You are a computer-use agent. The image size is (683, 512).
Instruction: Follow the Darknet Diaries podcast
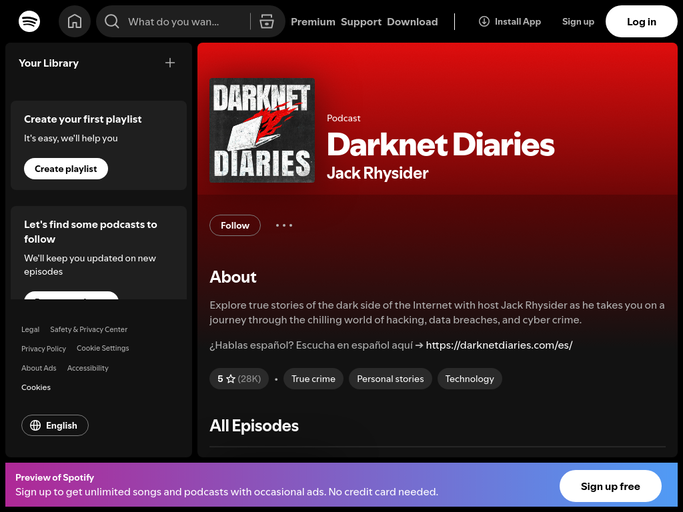tap(235, 225)
